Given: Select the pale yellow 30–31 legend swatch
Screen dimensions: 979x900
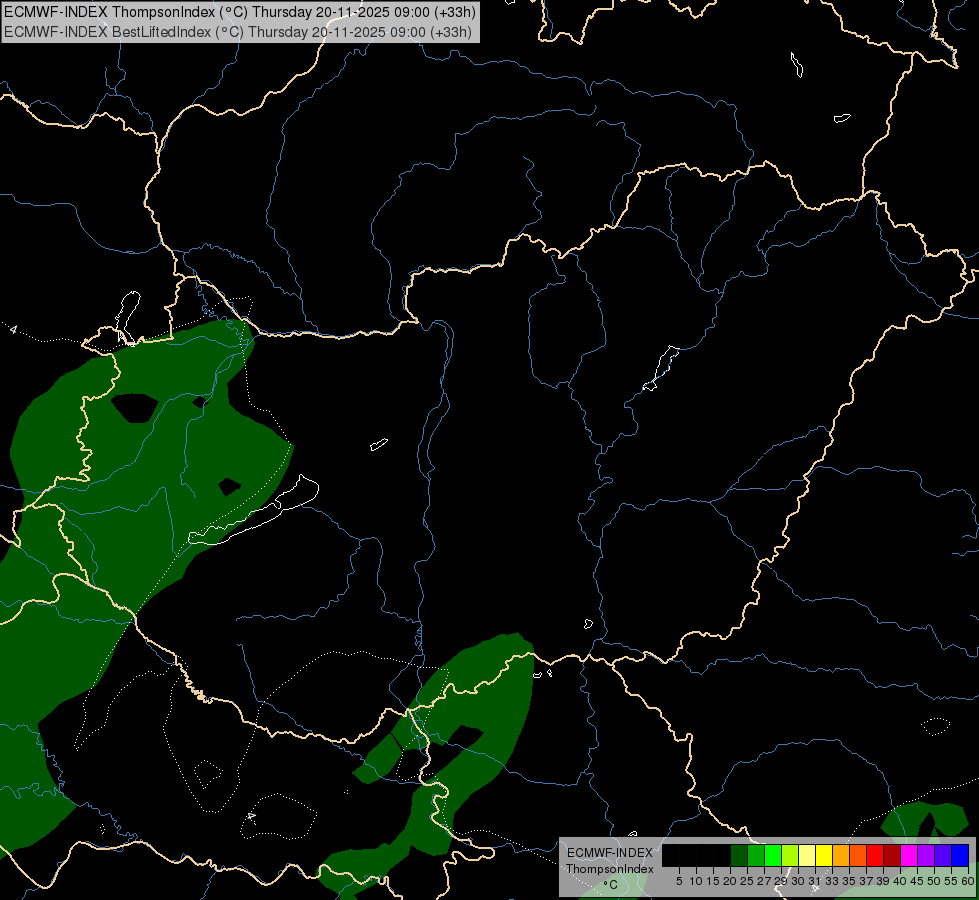Looking at the screenshot, I should [x=807, y=855].
